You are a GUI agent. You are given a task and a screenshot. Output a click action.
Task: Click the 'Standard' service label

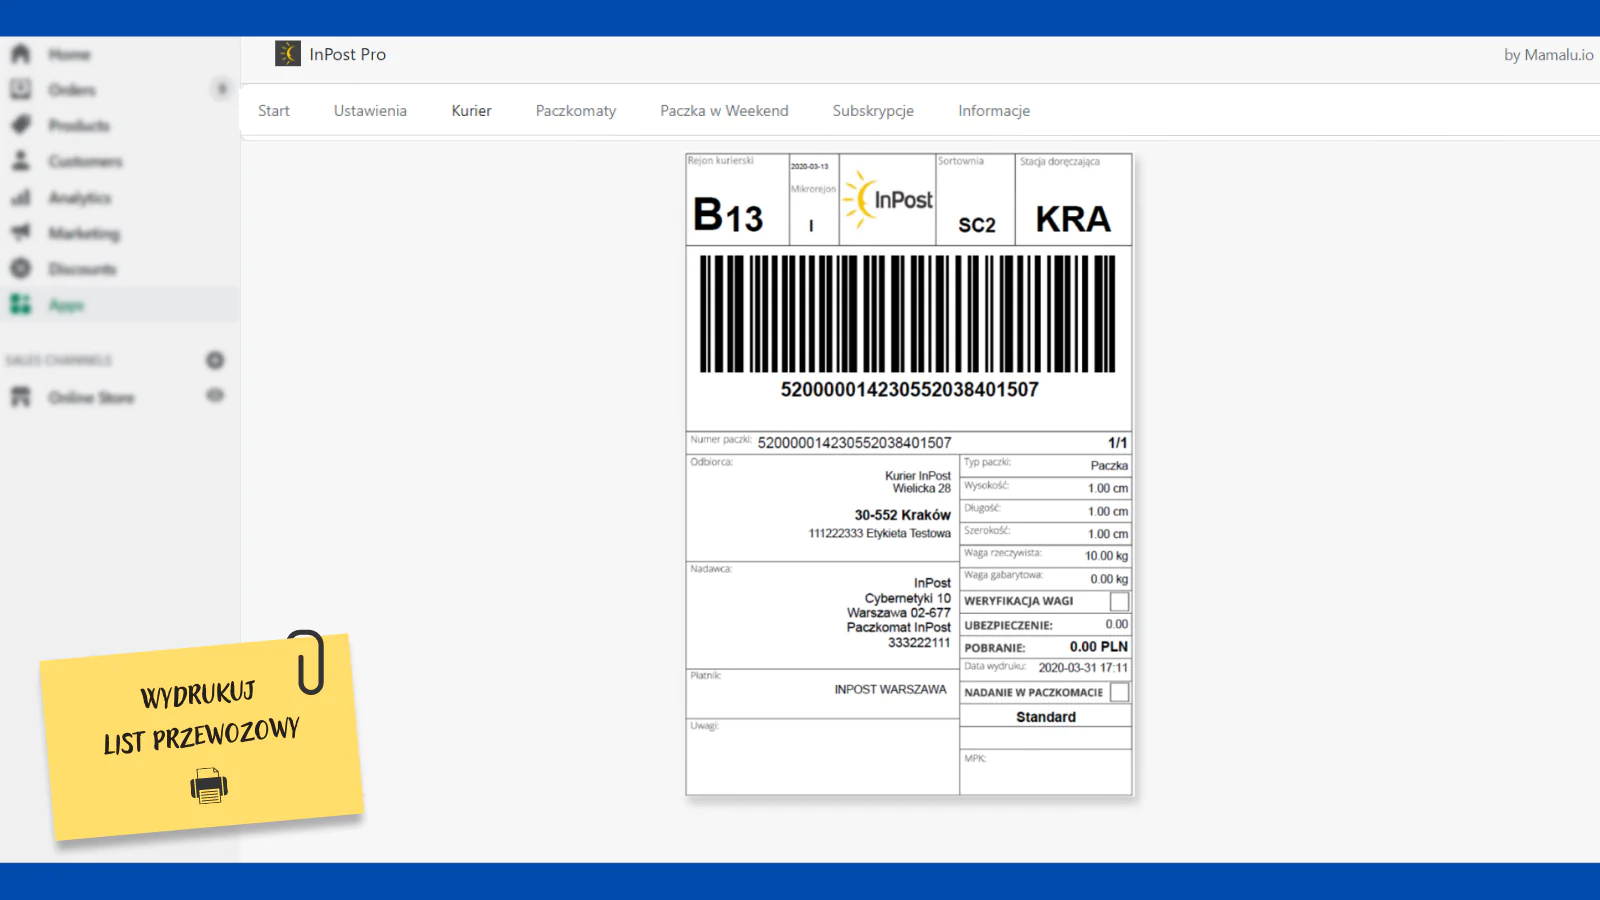[x=1046, y=717]
